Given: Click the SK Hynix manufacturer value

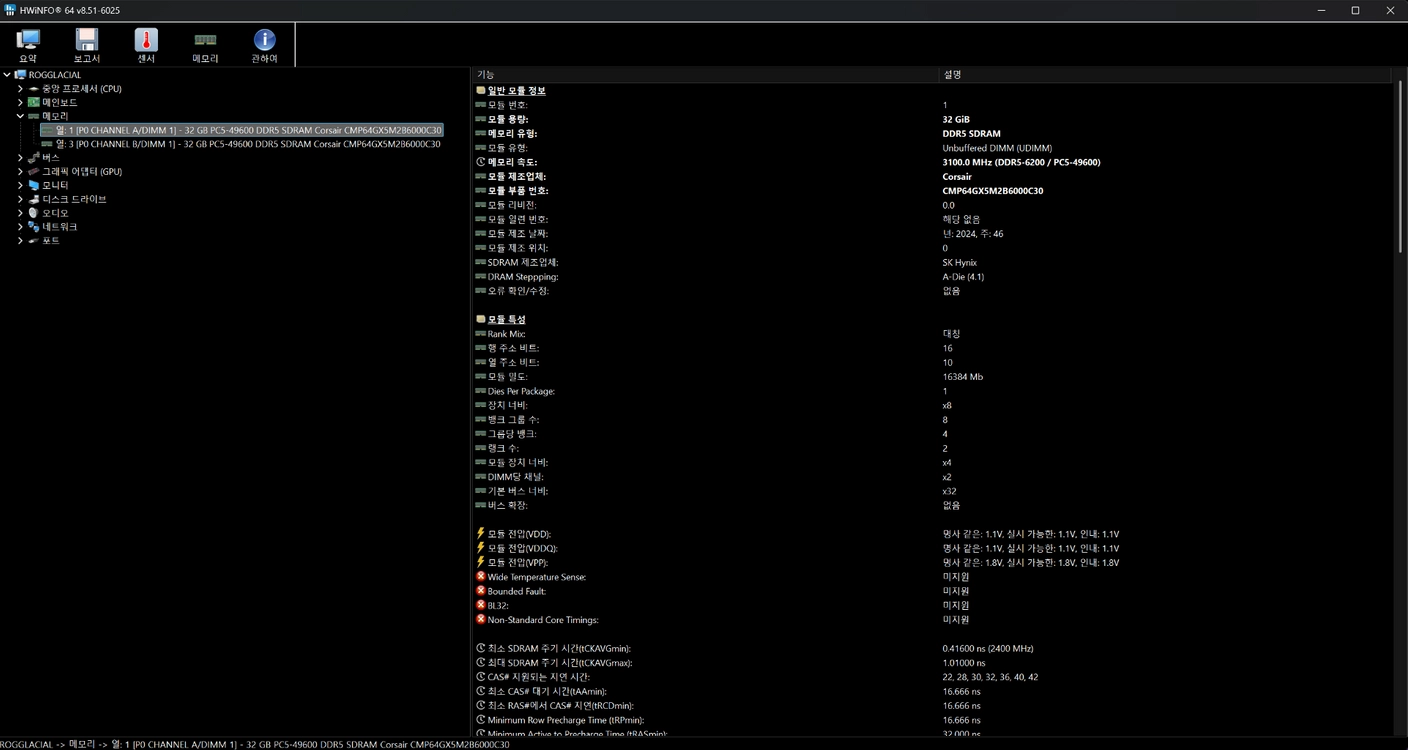Looking at the screenshot, I should tap(962, 263).
